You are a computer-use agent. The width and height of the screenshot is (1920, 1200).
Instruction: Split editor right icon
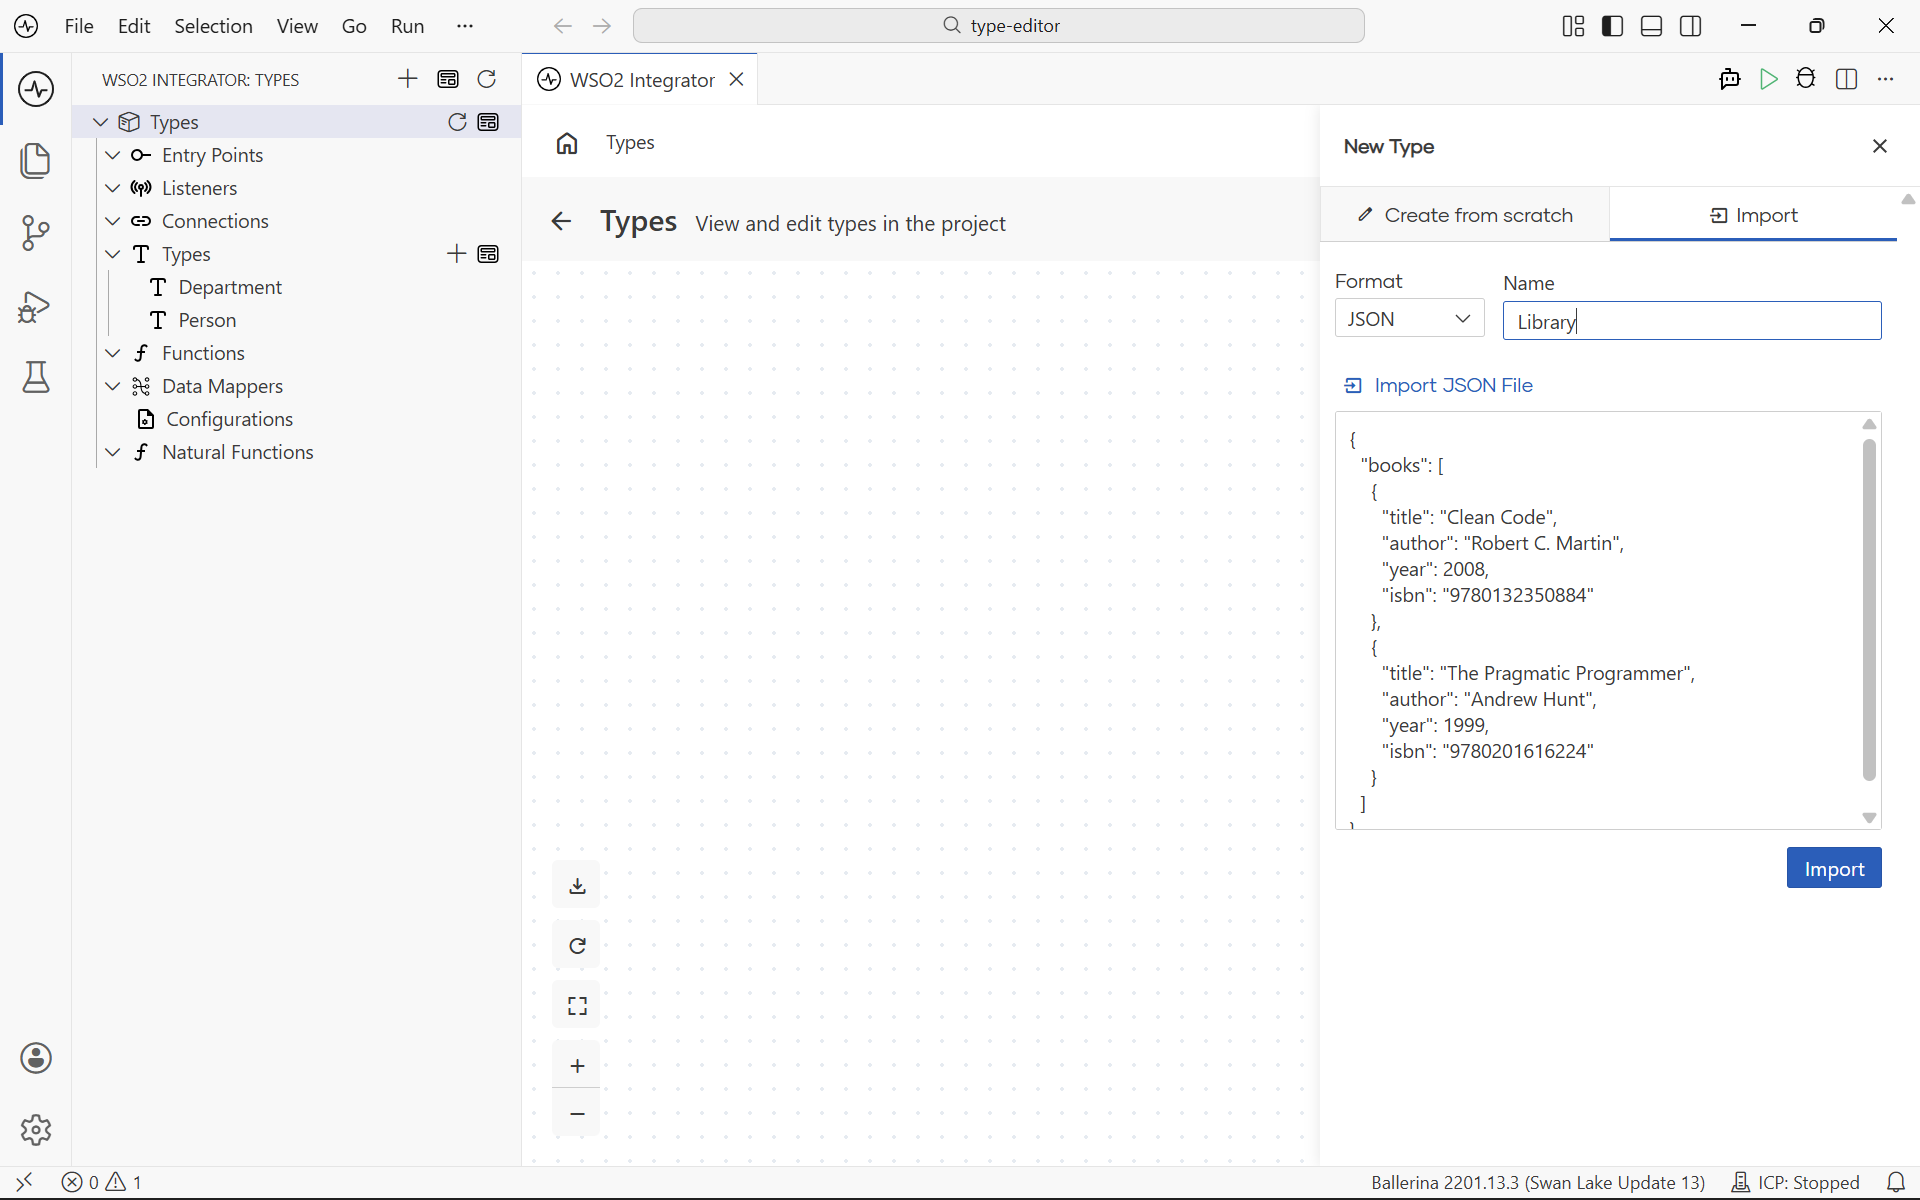coord(1847,79)
